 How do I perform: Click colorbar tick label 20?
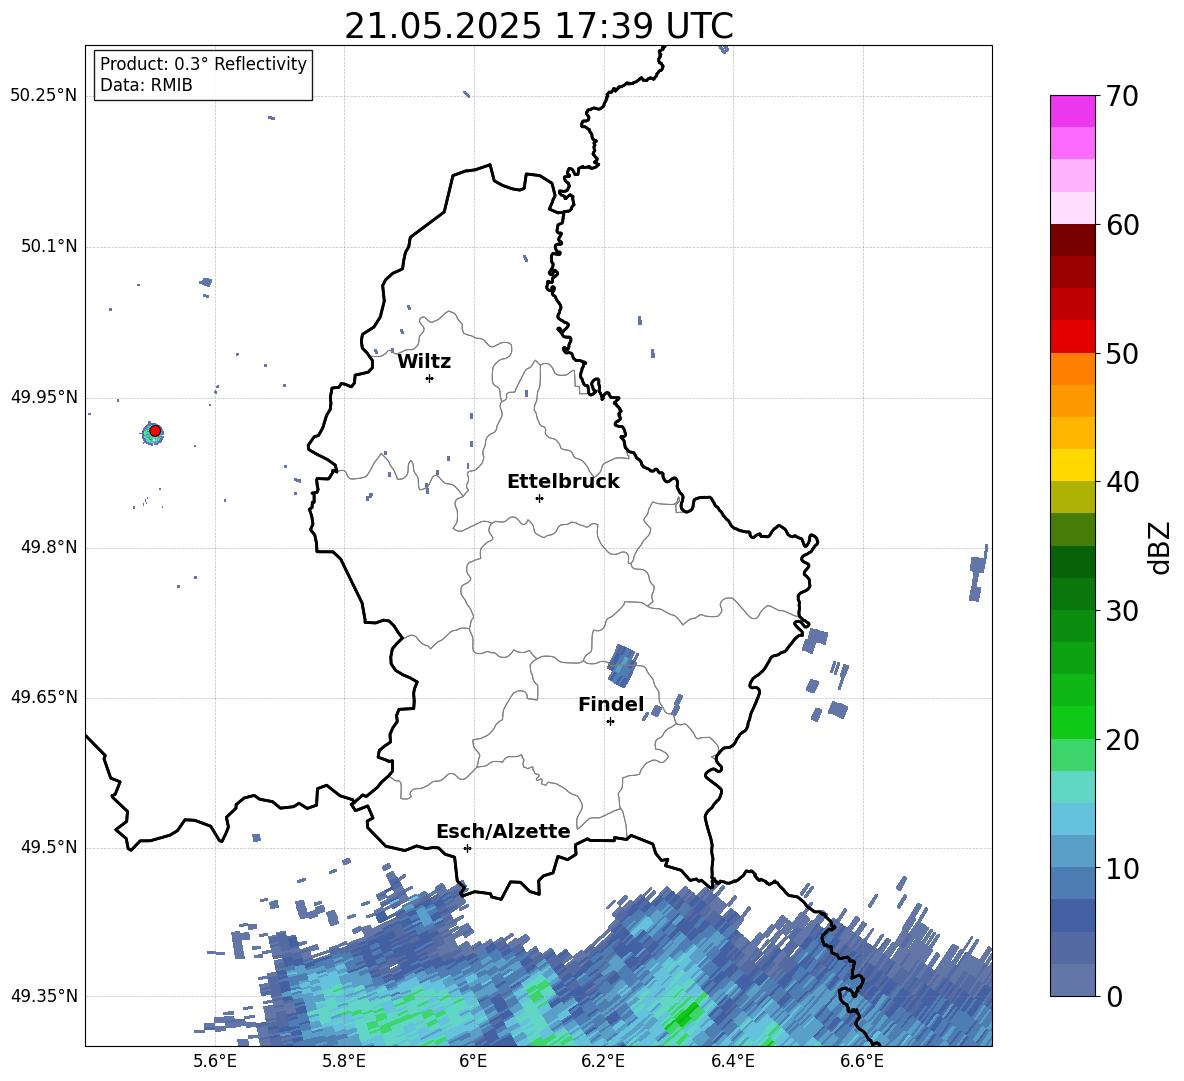(x=1122, y=740)
